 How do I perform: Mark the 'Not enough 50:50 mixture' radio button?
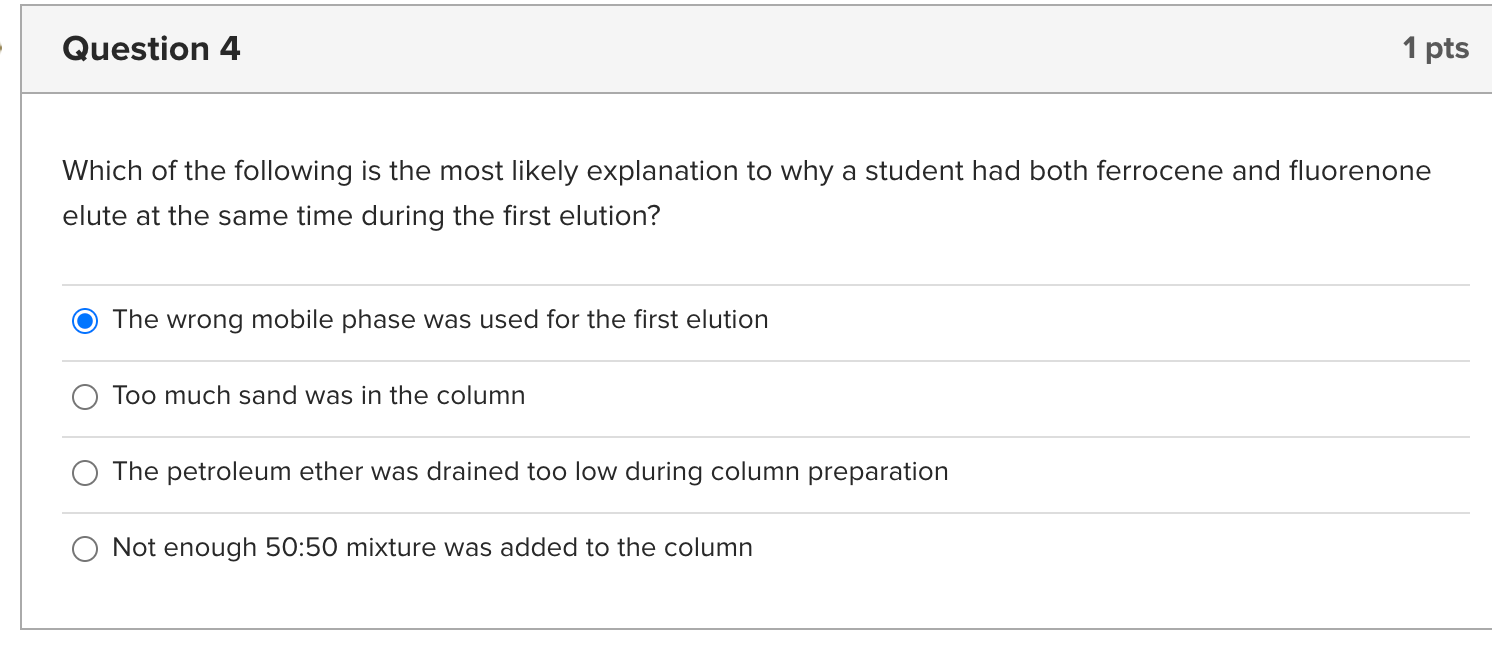pos(85,549)
